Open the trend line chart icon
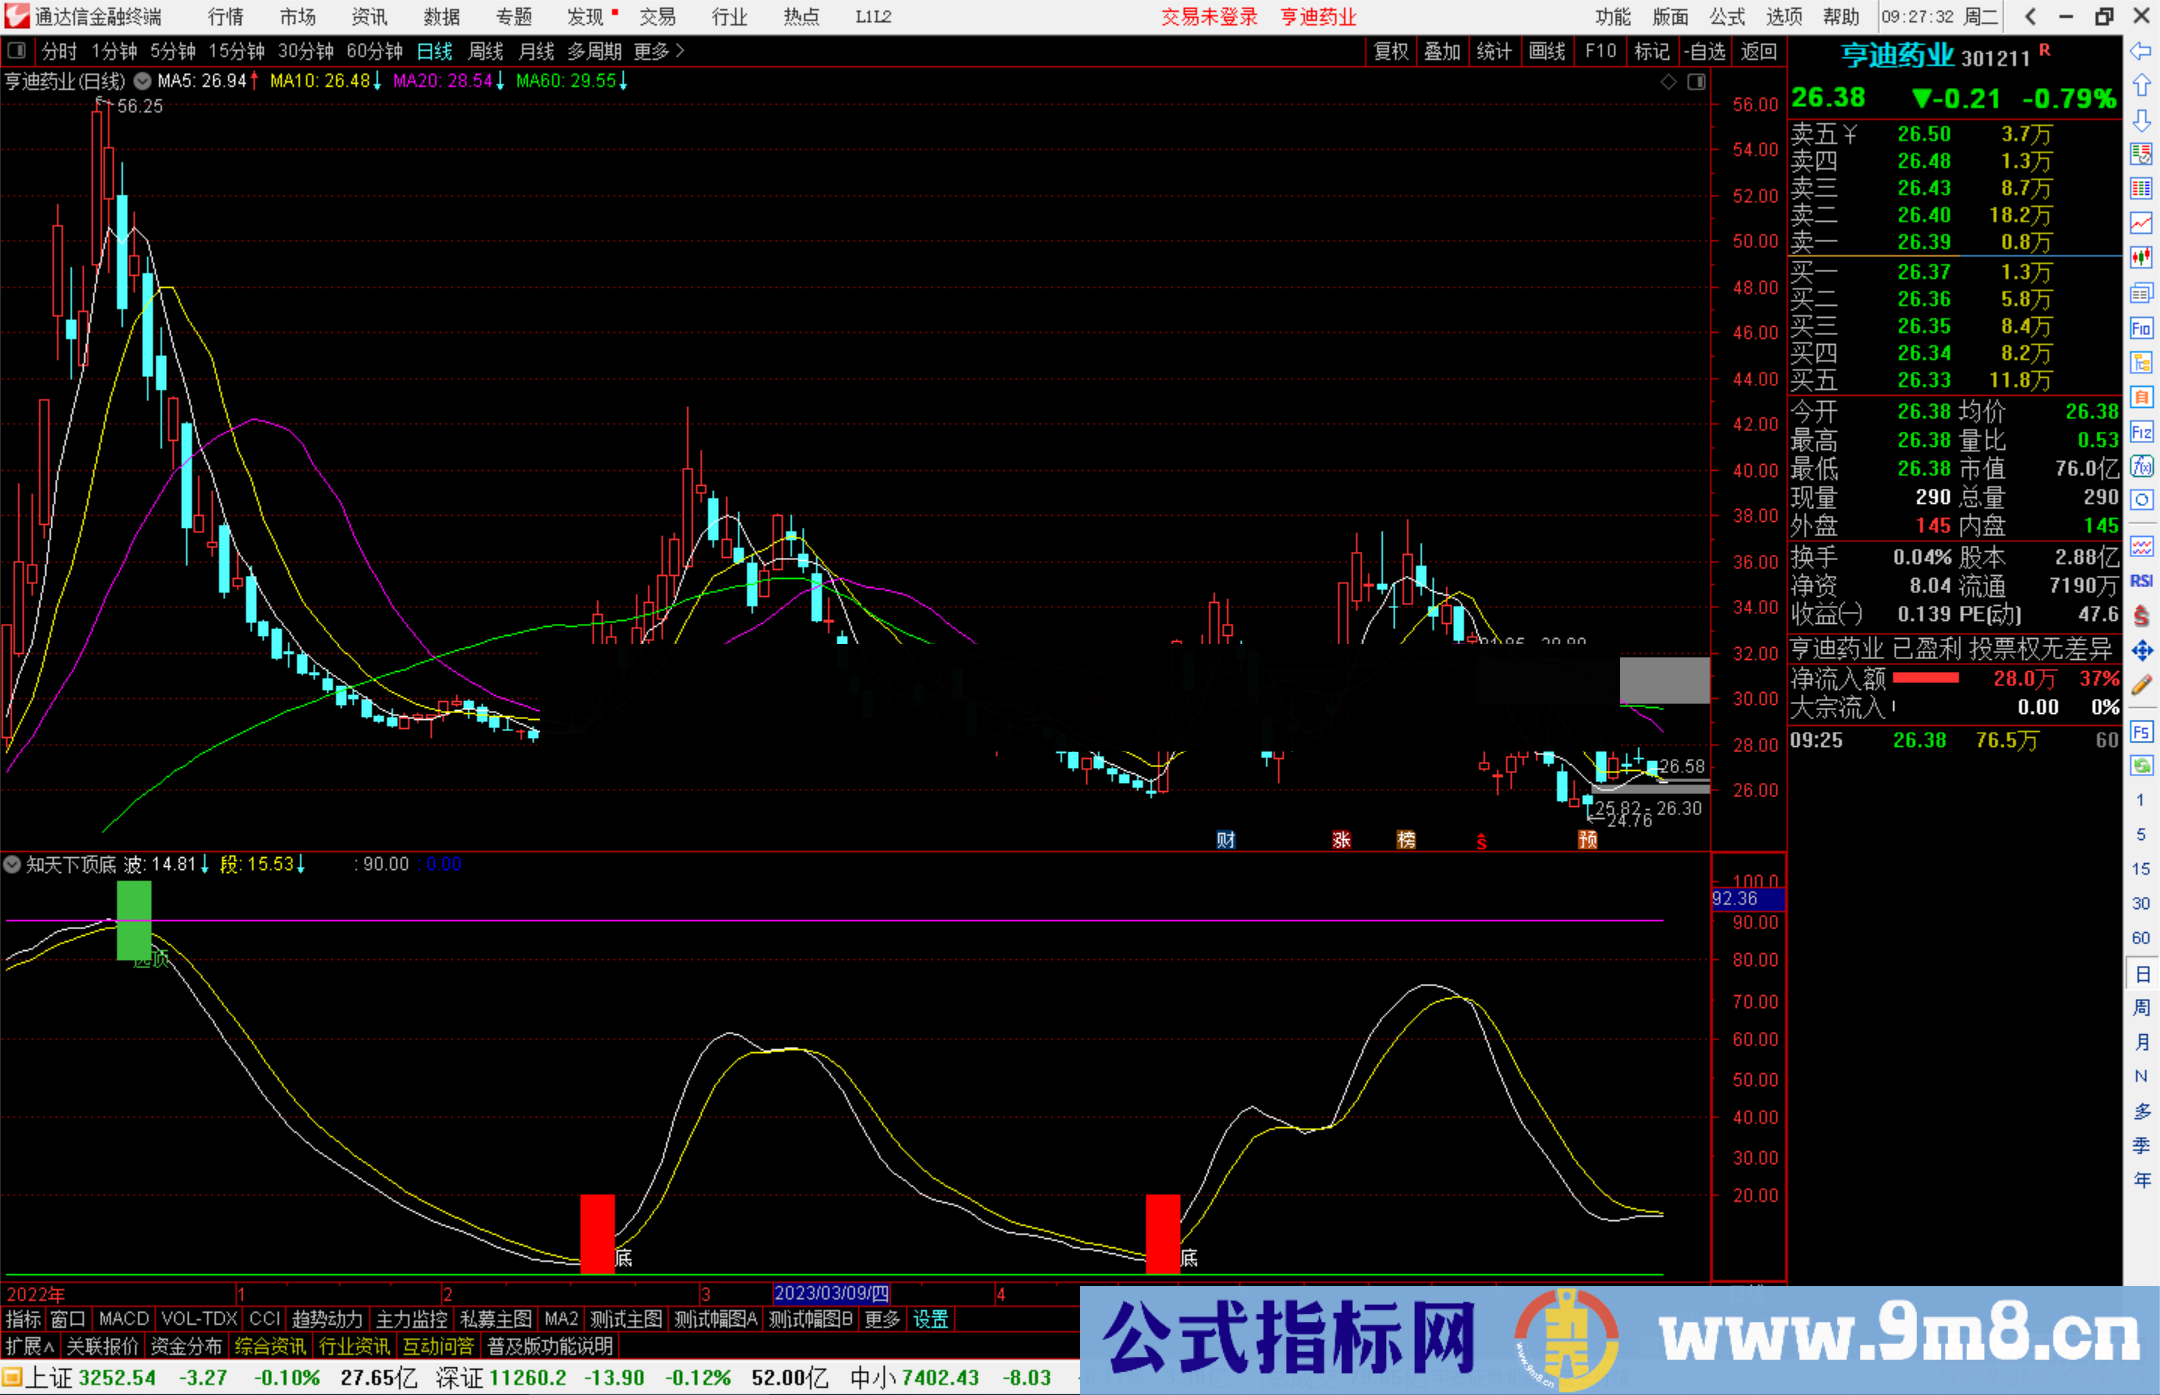2160x1395 pixels. click(2142, 224)
